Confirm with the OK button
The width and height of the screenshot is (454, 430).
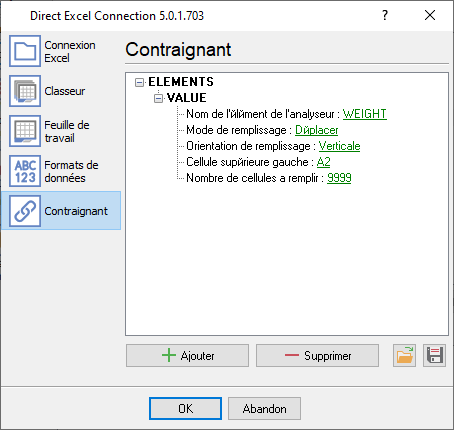pos(185,408)
